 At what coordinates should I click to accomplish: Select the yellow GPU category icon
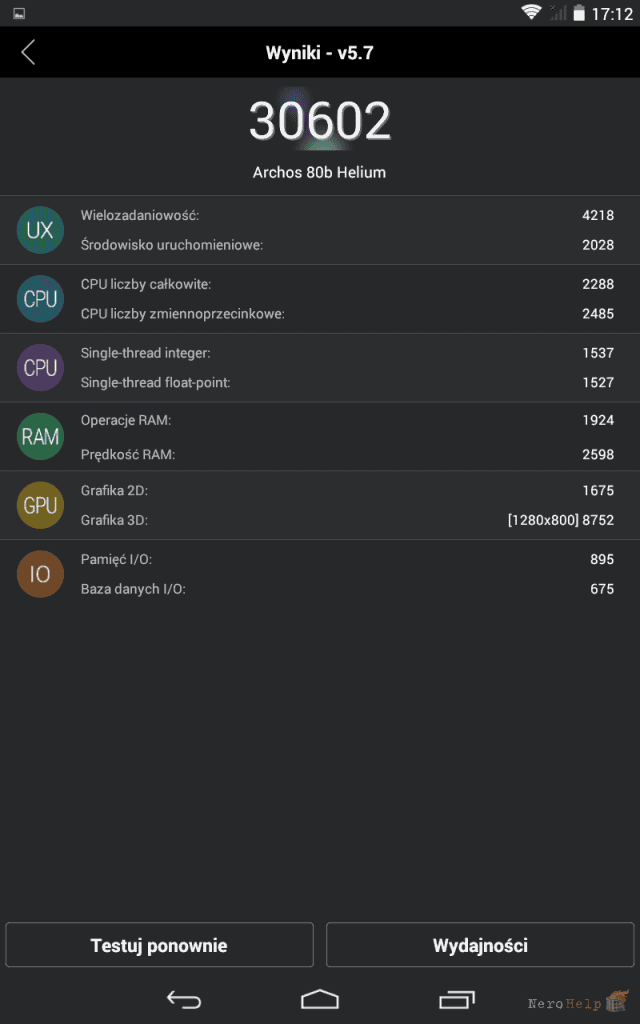[x=40, y=505]
